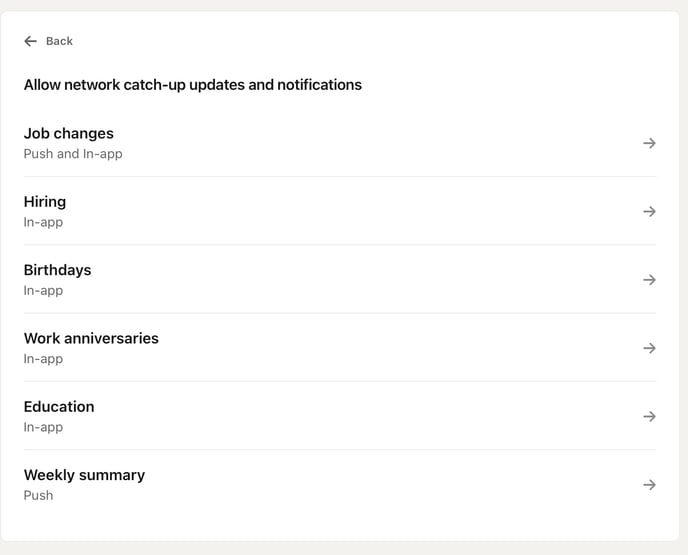Screen dimensions: 688x555
Task: Go to Weekly summary settings
Action: [x=84, y=475]
